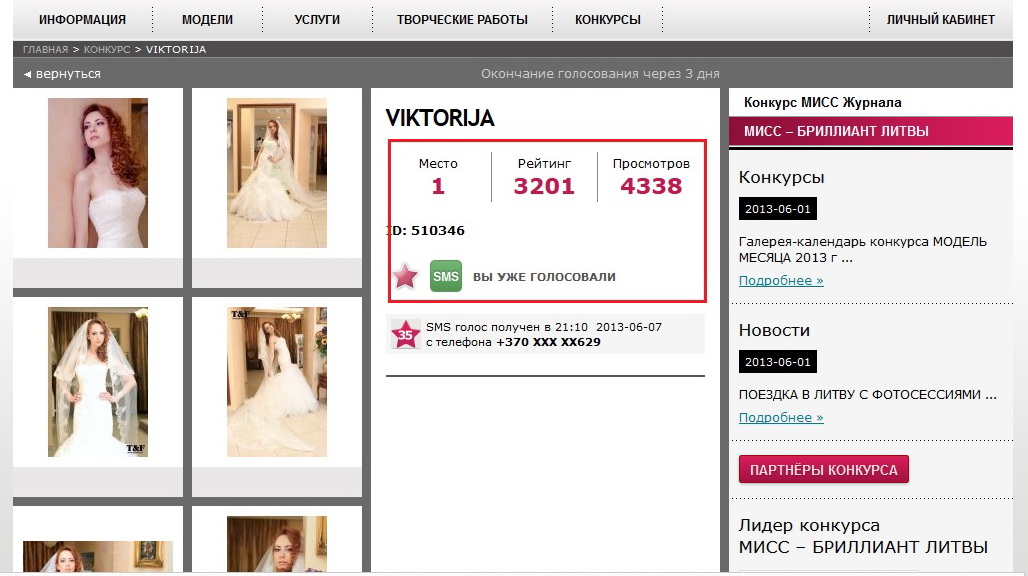This screenshot has height=576, width=1028.
Task: Select МИСС – БРИЛЛИАНТ ЛИТВЫ tab
Action: tap(871, 131)
